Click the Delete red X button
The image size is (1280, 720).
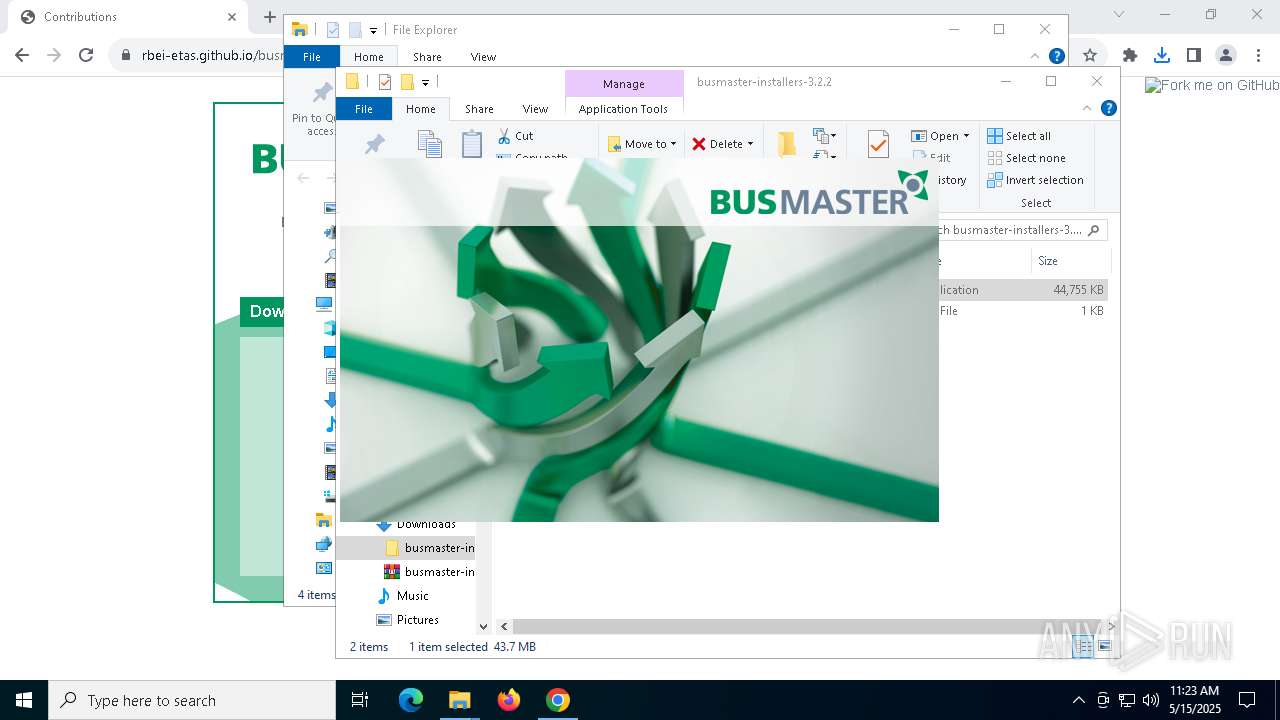699,144
